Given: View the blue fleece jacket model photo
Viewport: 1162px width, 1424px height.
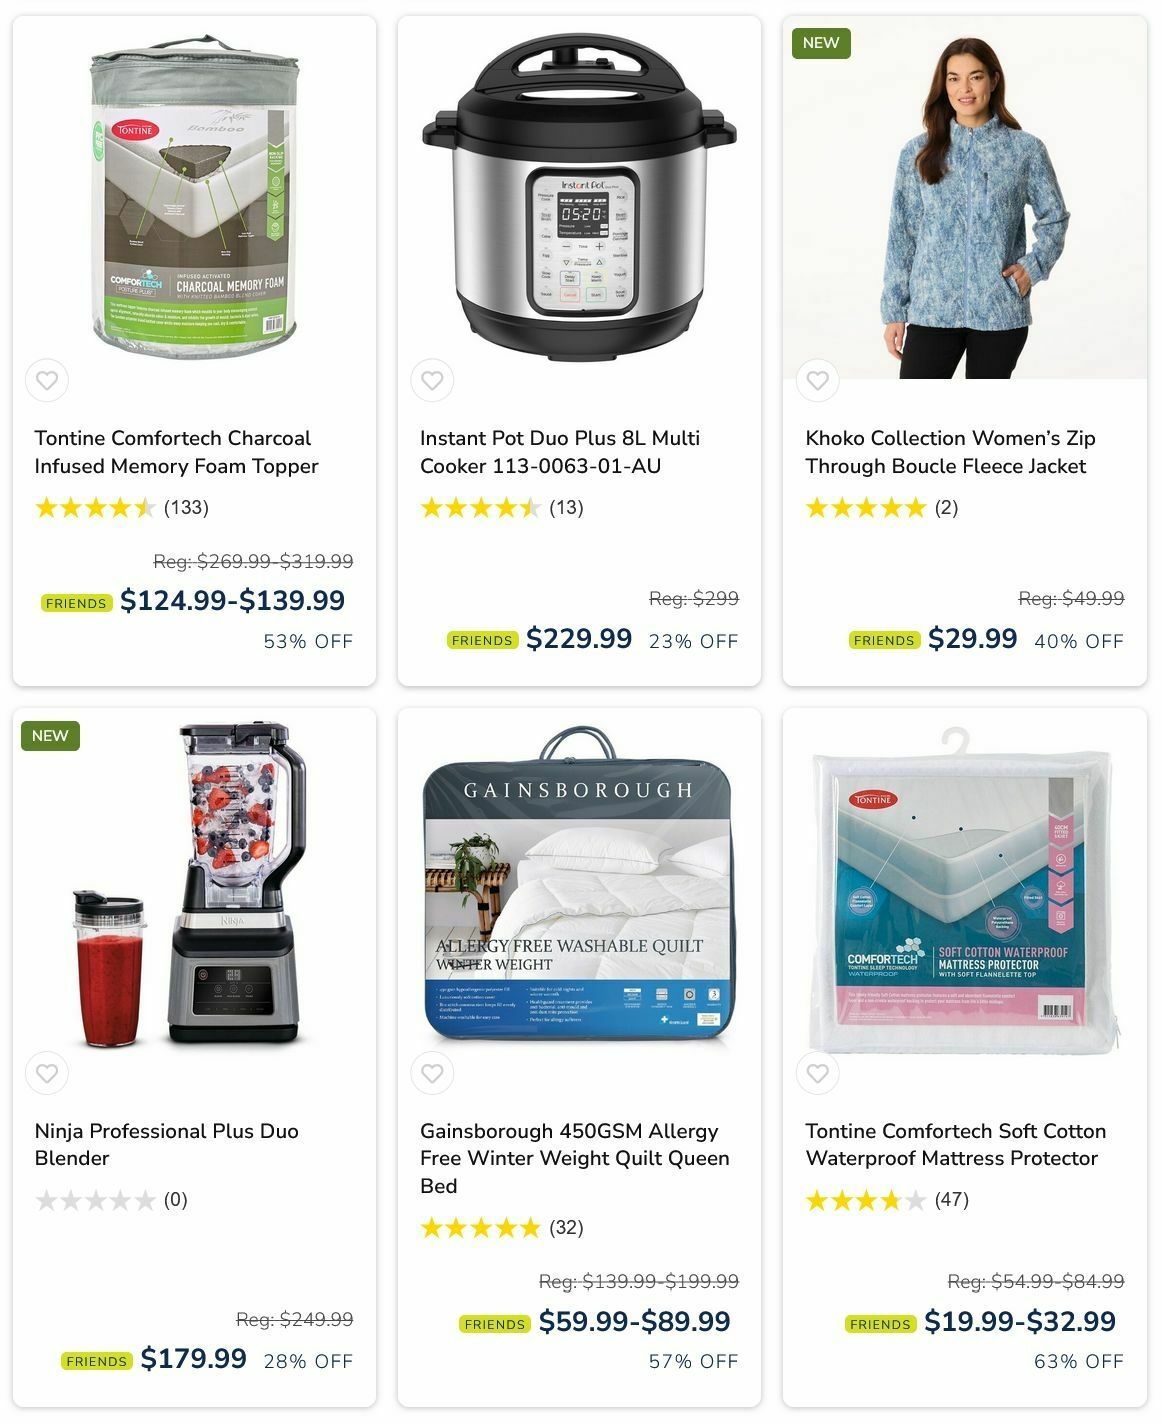Looking at the screenshot, I should pos(965,198).
